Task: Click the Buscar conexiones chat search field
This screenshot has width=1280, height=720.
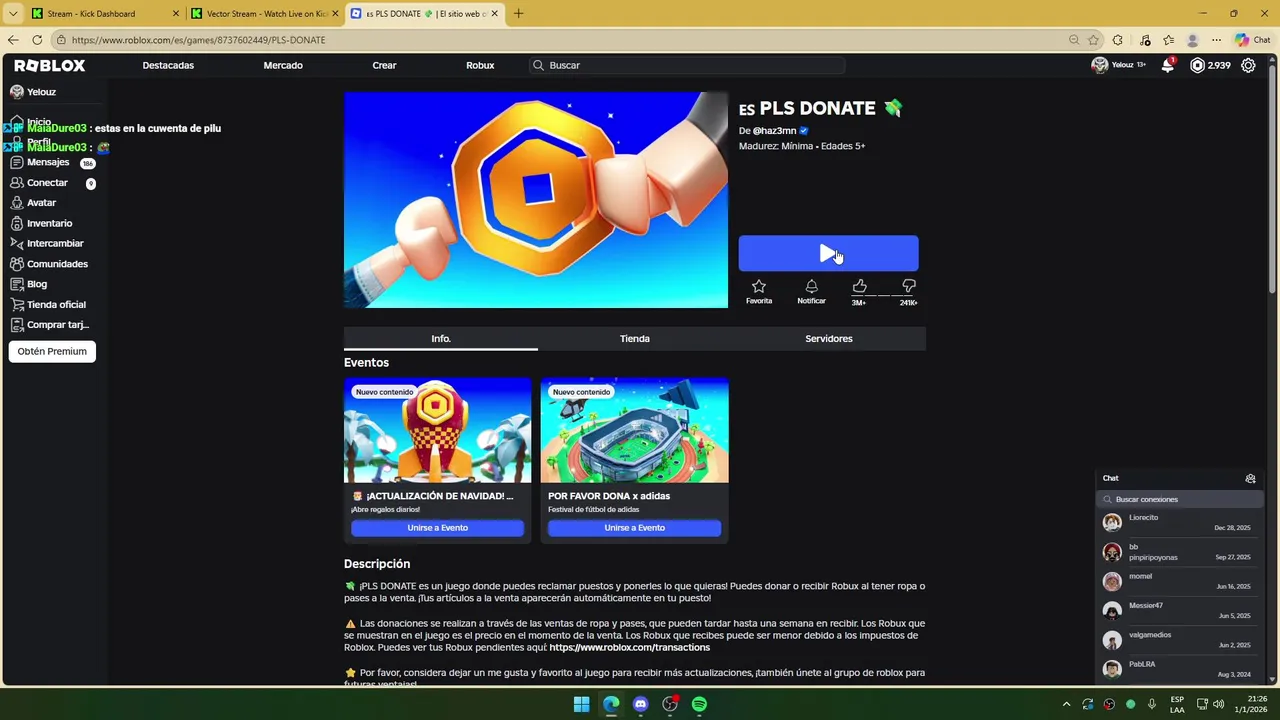Action: 1179,499
